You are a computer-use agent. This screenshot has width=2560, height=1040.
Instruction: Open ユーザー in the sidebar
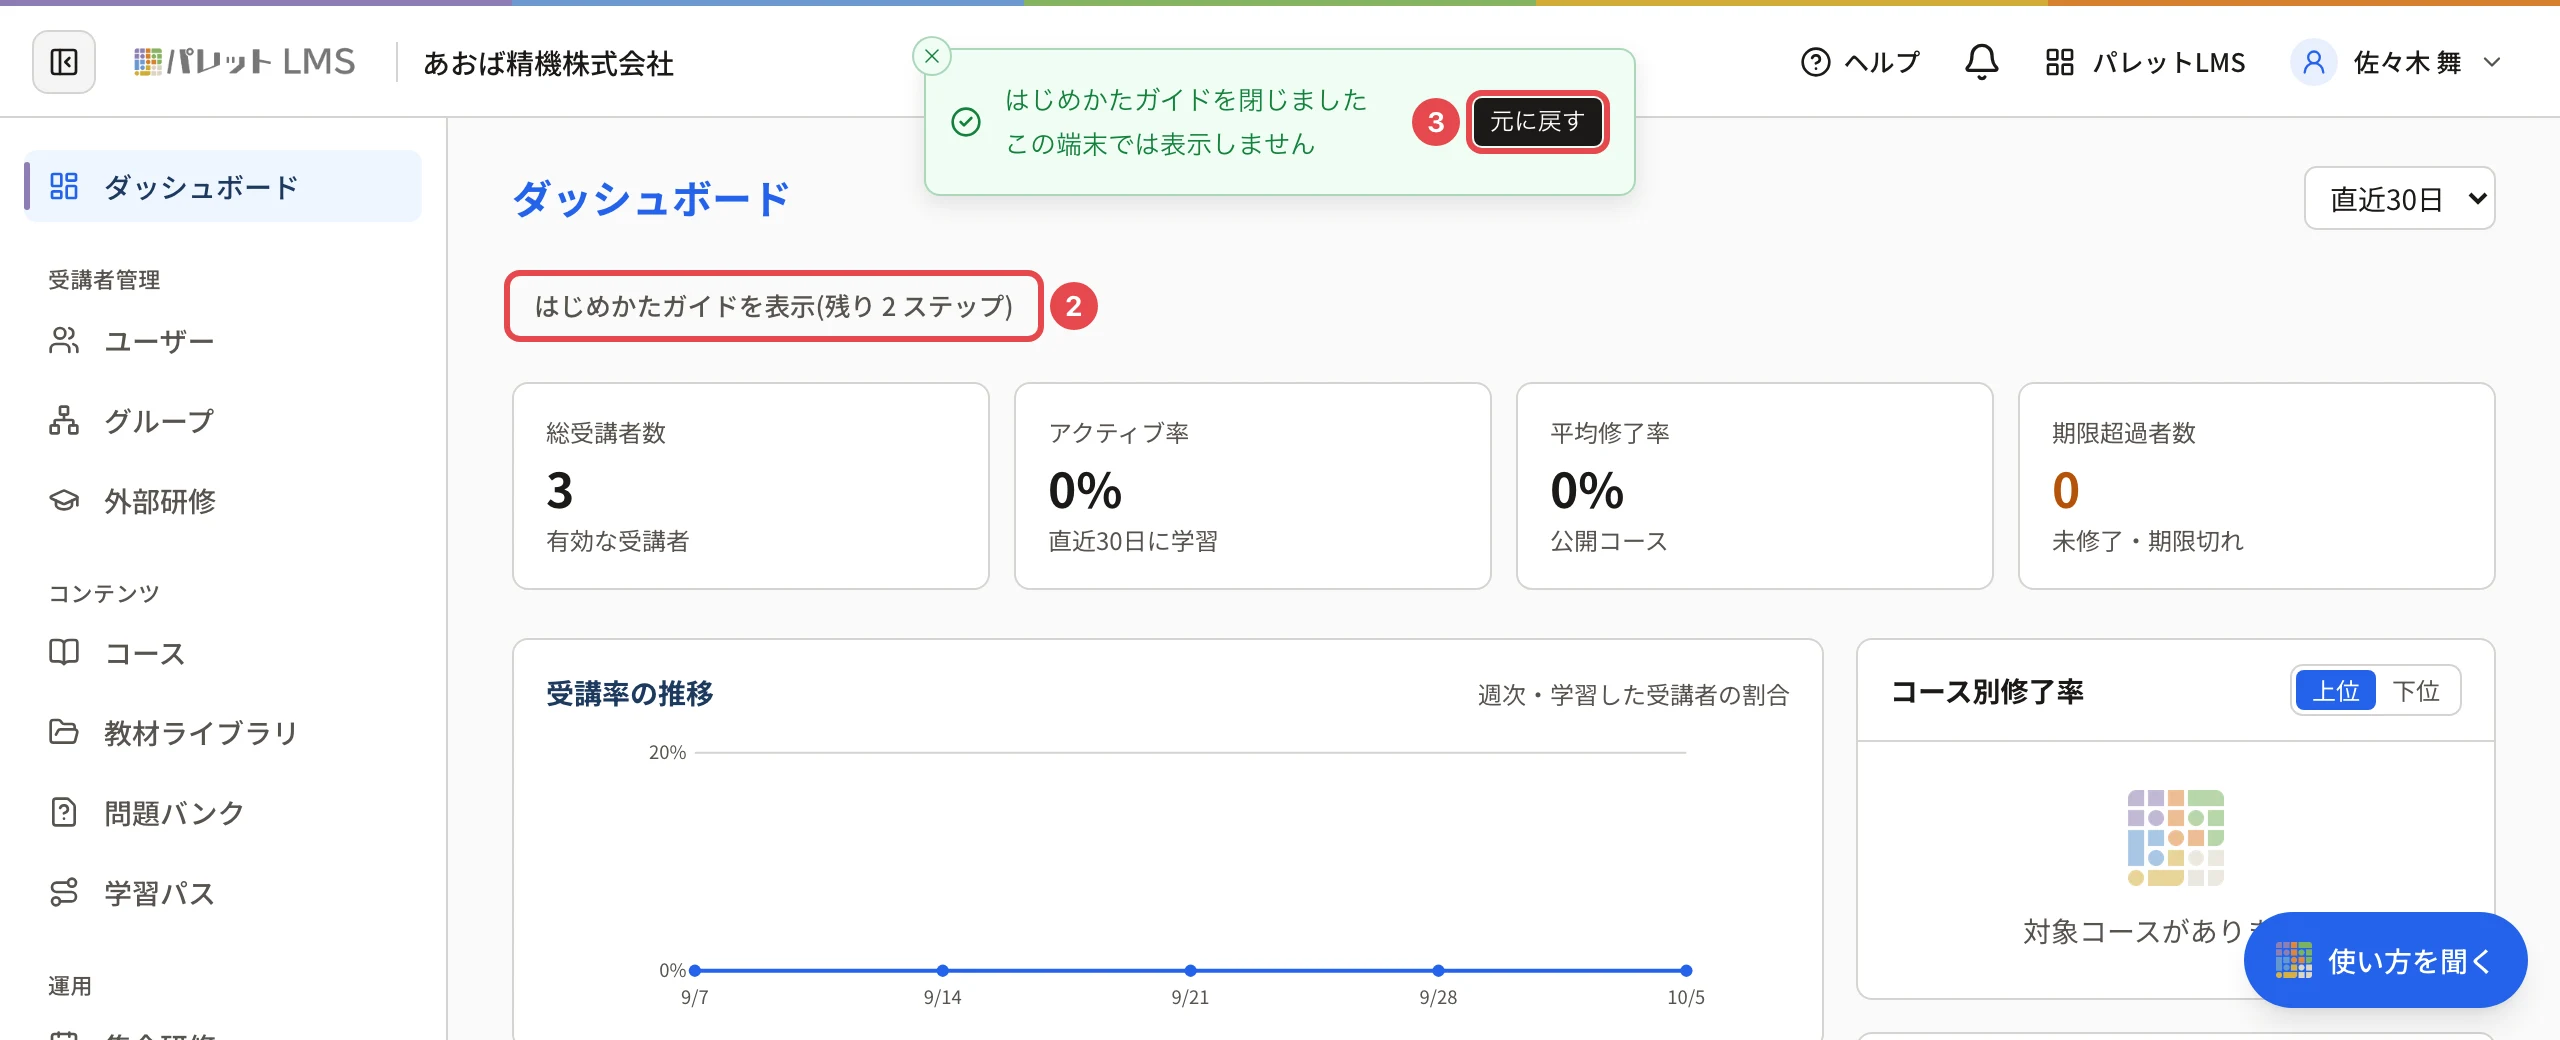point(223,341)
